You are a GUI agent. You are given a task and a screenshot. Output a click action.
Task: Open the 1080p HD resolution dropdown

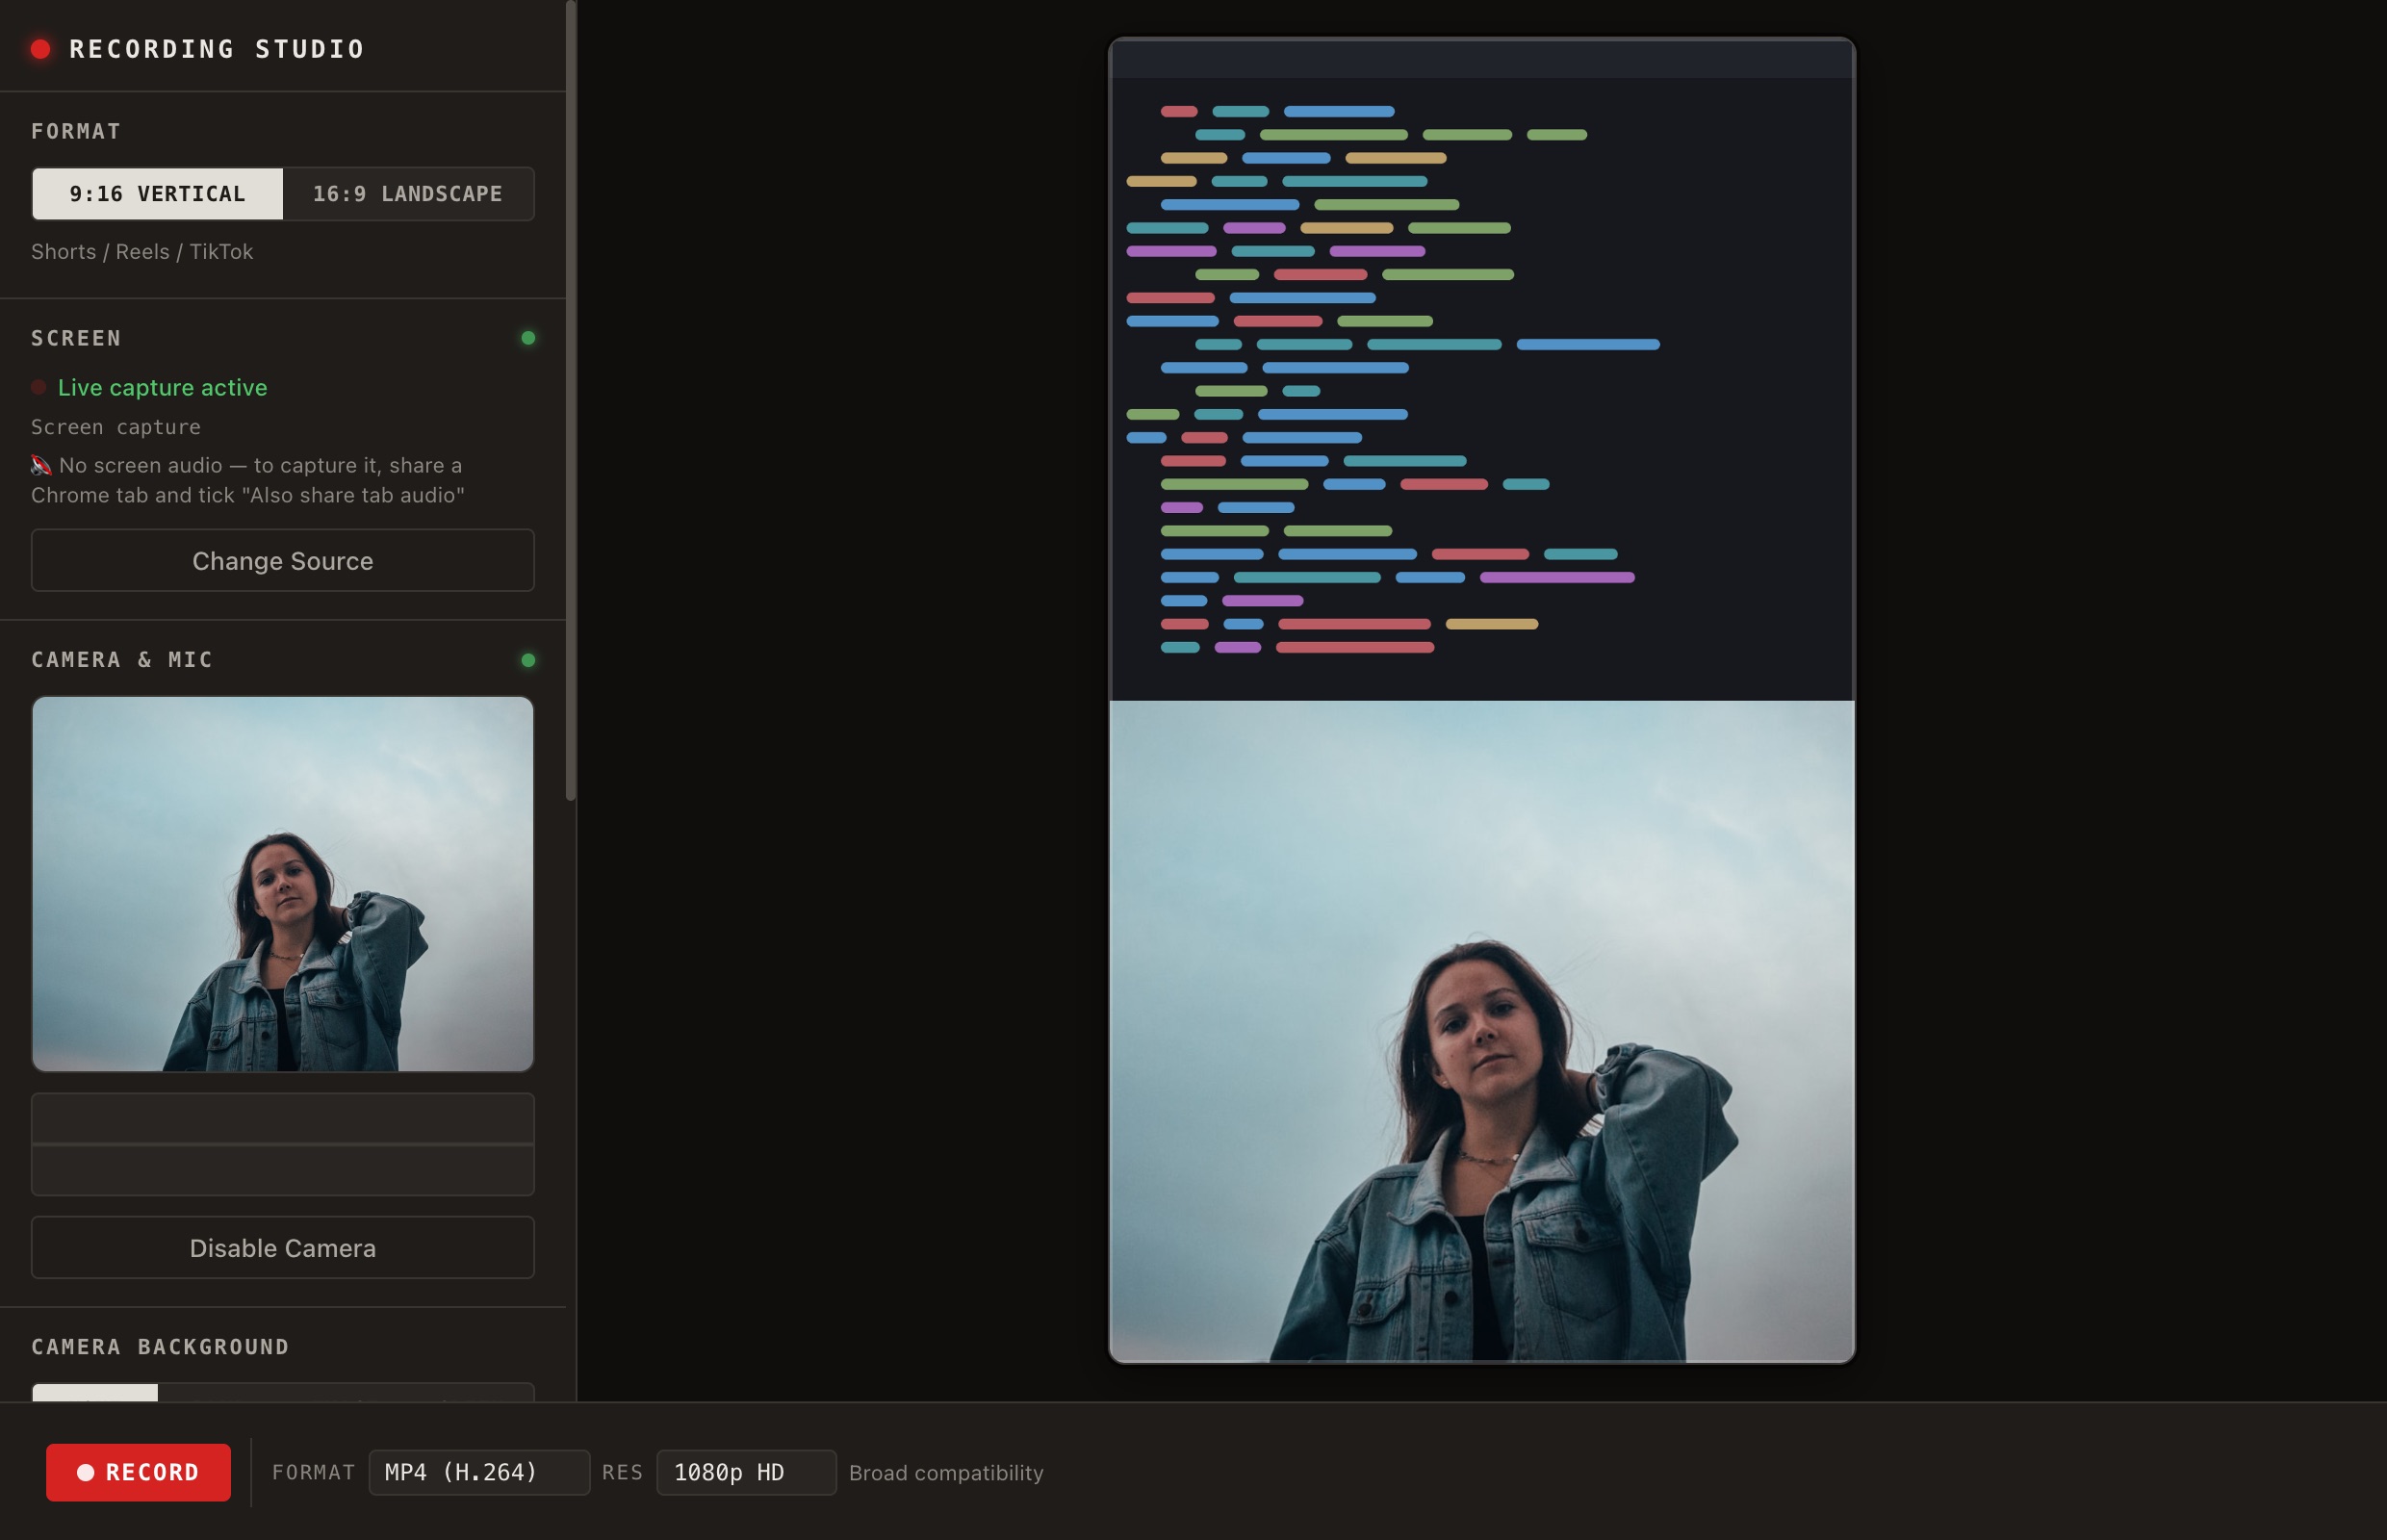point(746,1472)
